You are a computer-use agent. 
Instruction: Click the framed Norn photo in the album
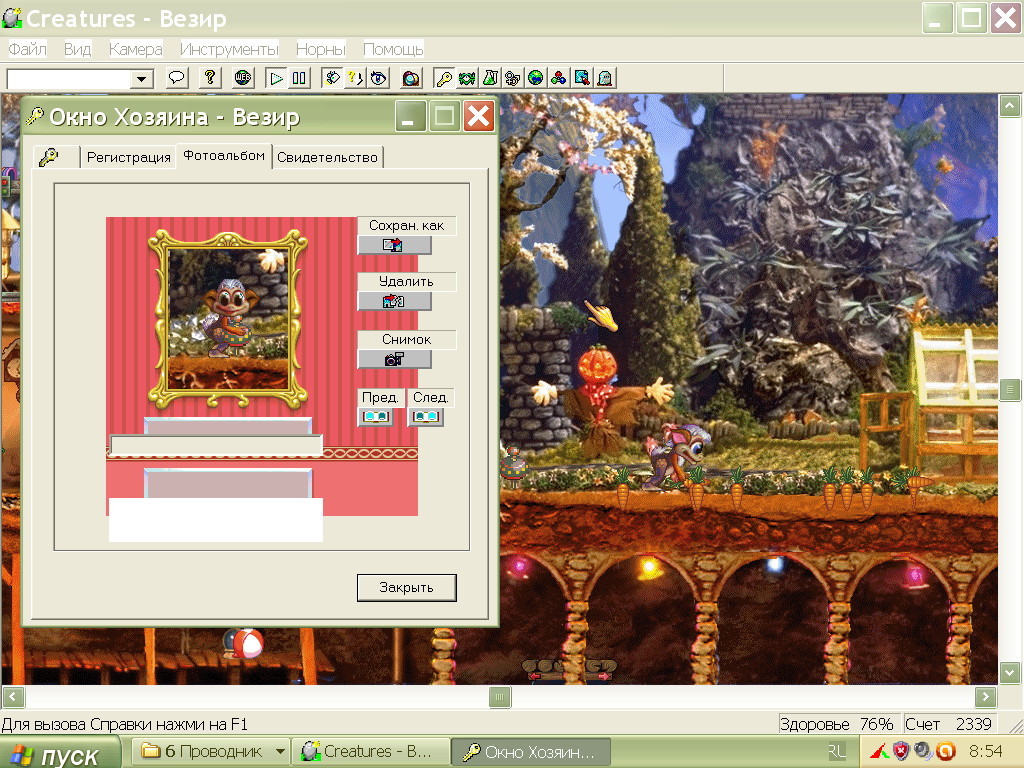pos(228,319)
